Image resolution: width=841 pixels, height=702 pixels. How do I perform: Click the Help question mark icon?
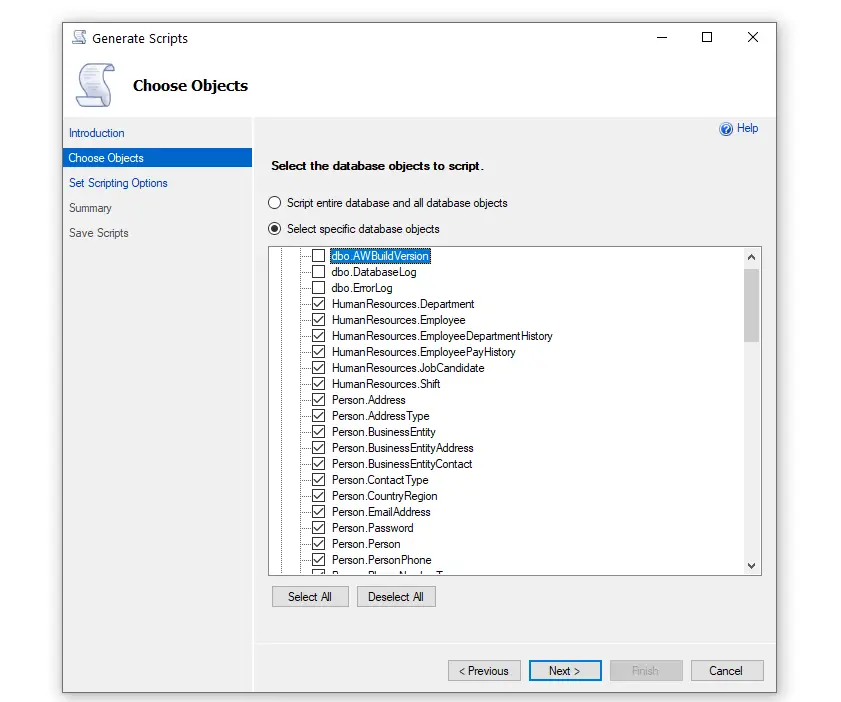click(x=726, y=129)
